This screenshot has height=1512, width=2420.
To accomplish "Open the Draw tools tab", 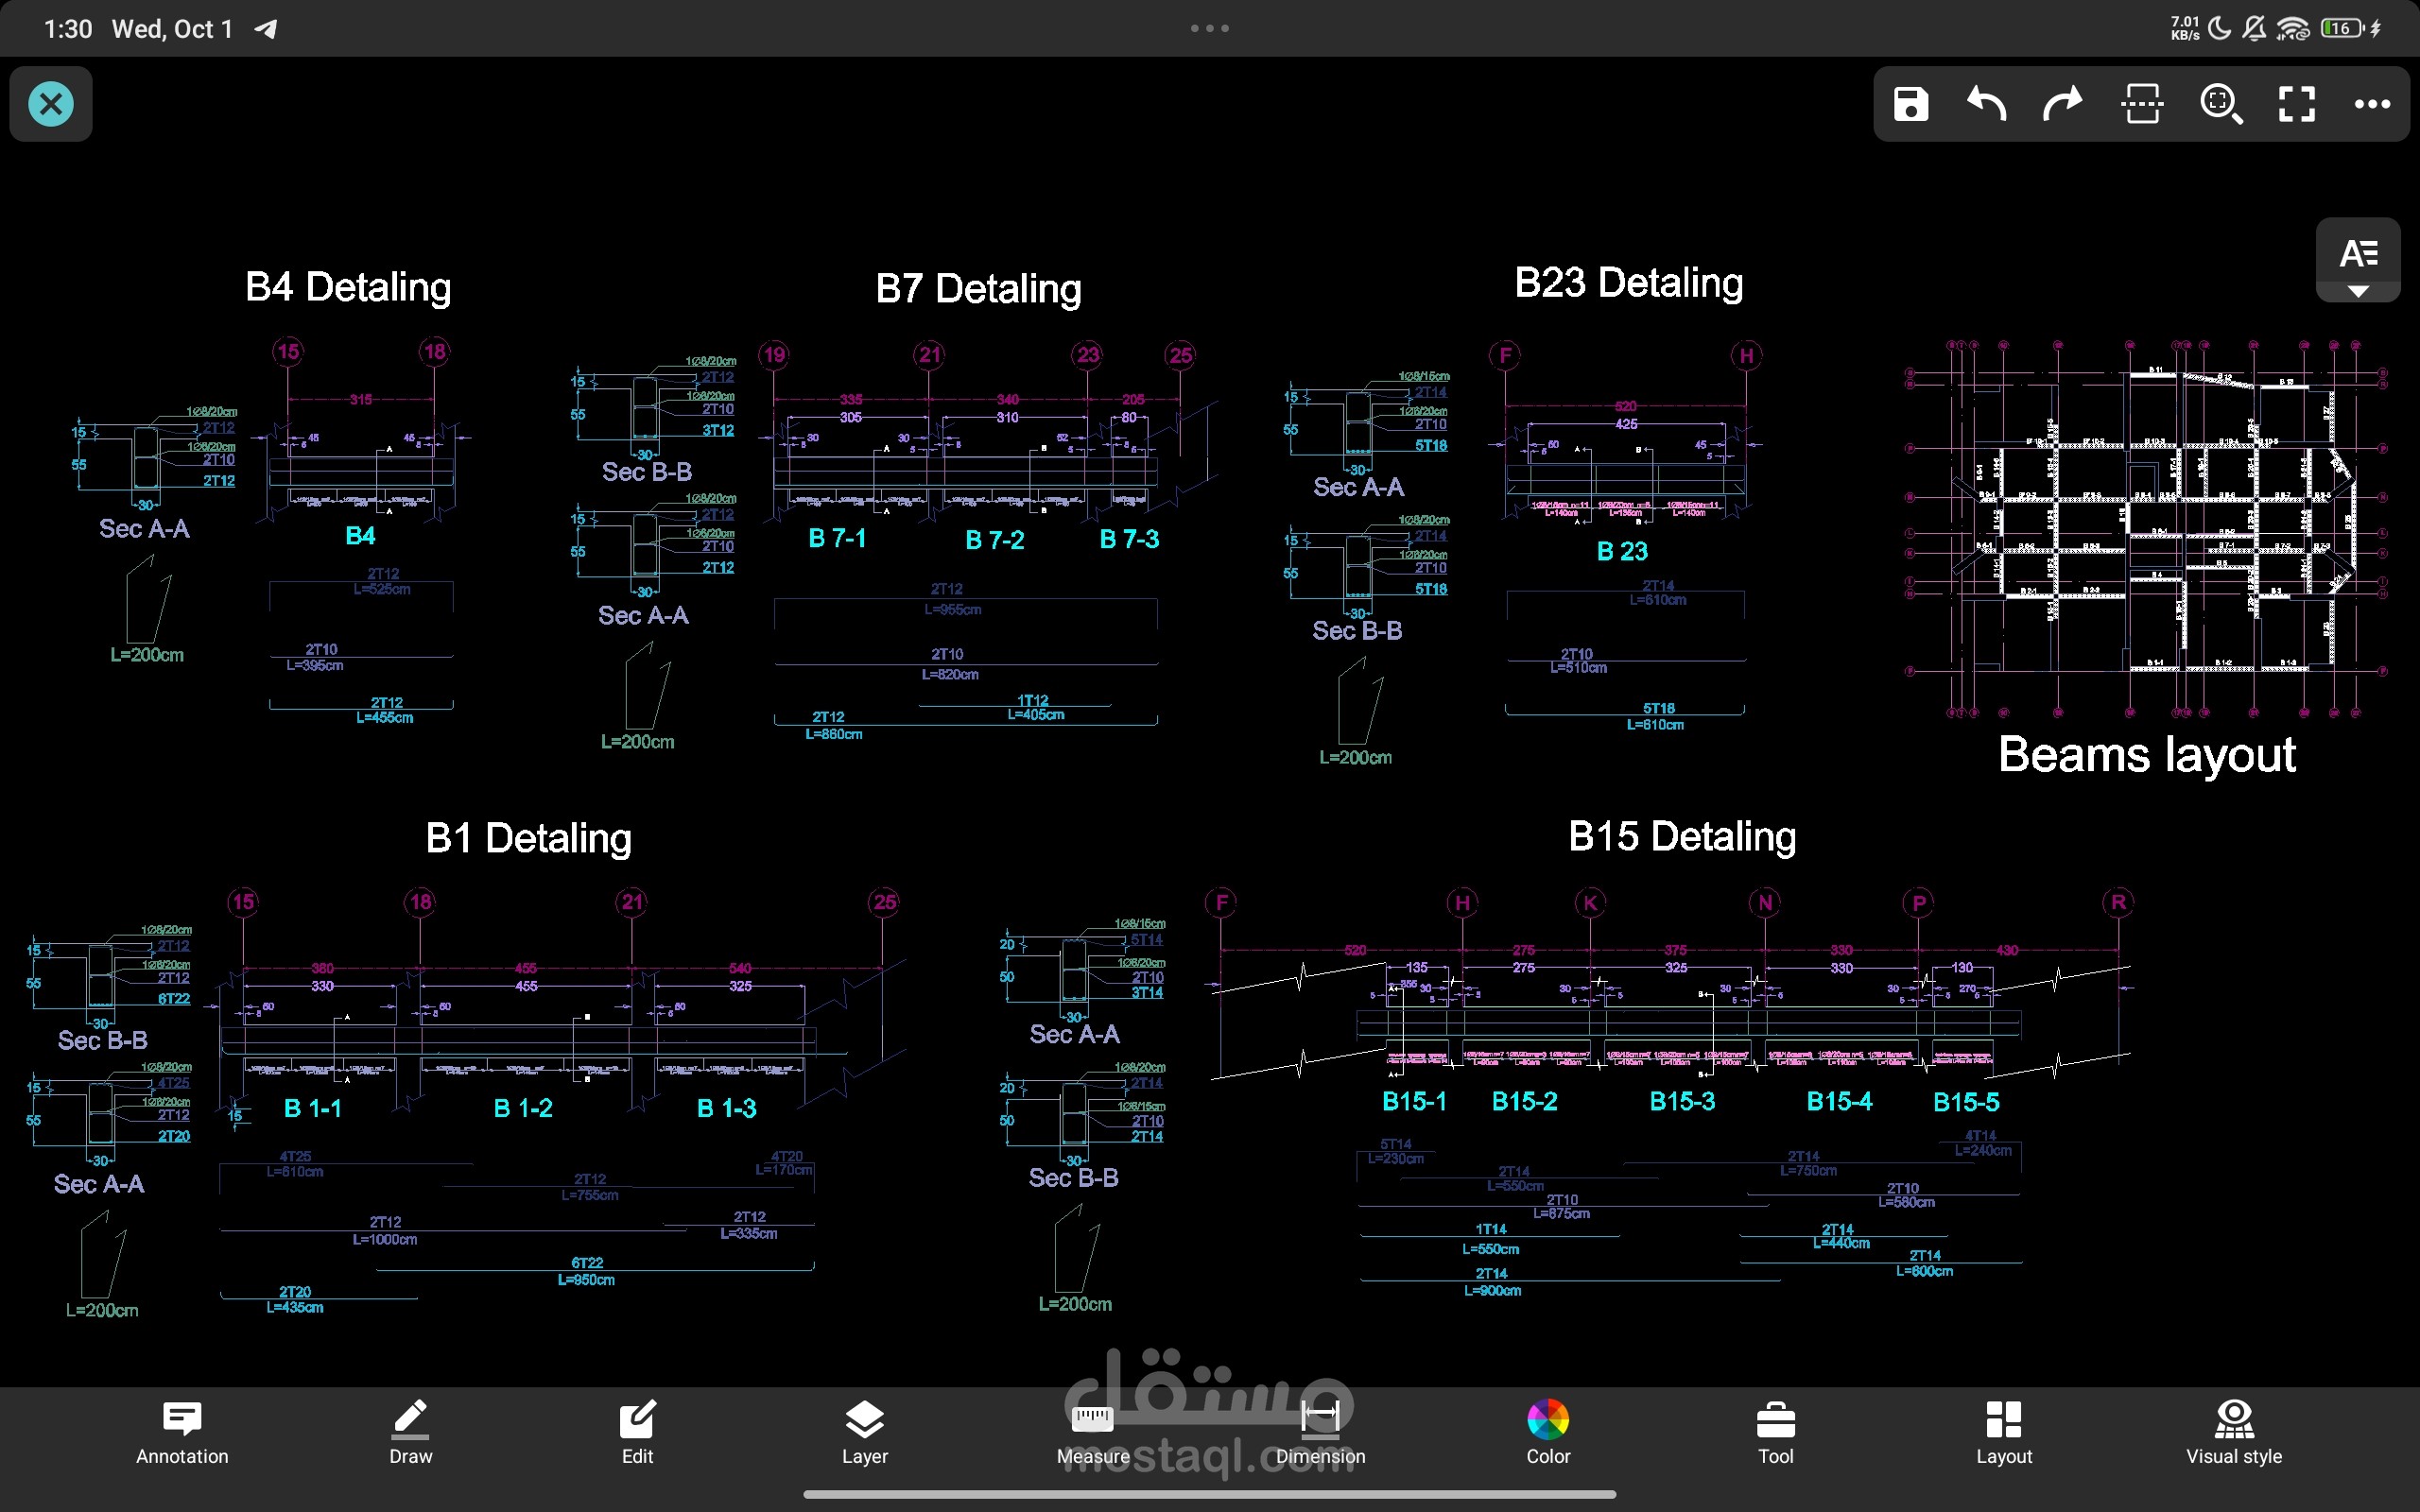I will [x=411, y=1432].
